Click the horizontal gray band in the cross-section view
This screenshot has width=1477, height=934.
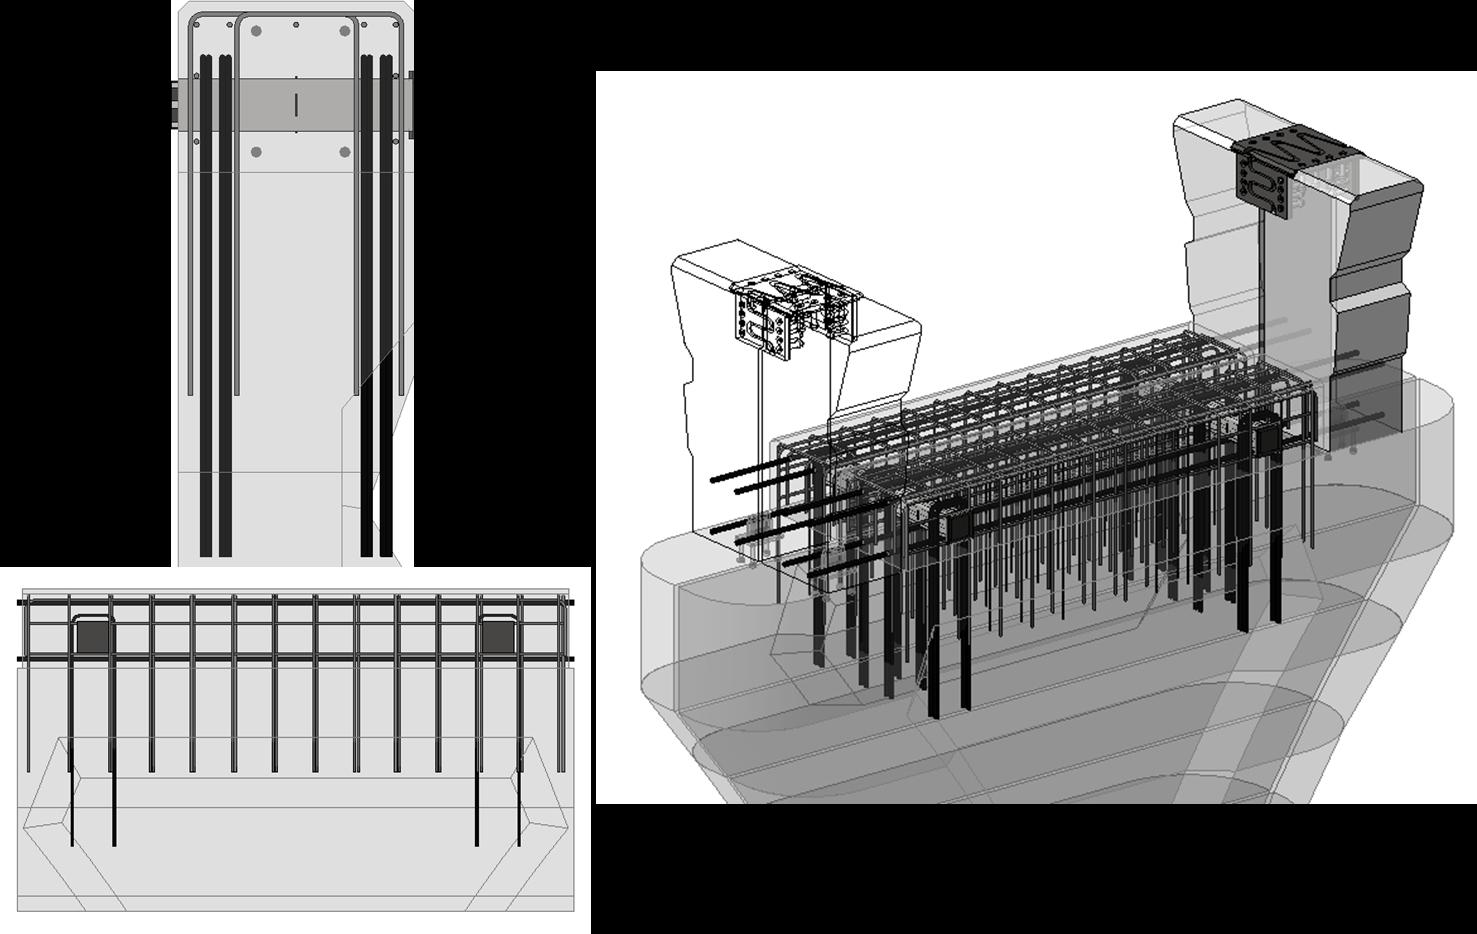(x=295, y=104)
